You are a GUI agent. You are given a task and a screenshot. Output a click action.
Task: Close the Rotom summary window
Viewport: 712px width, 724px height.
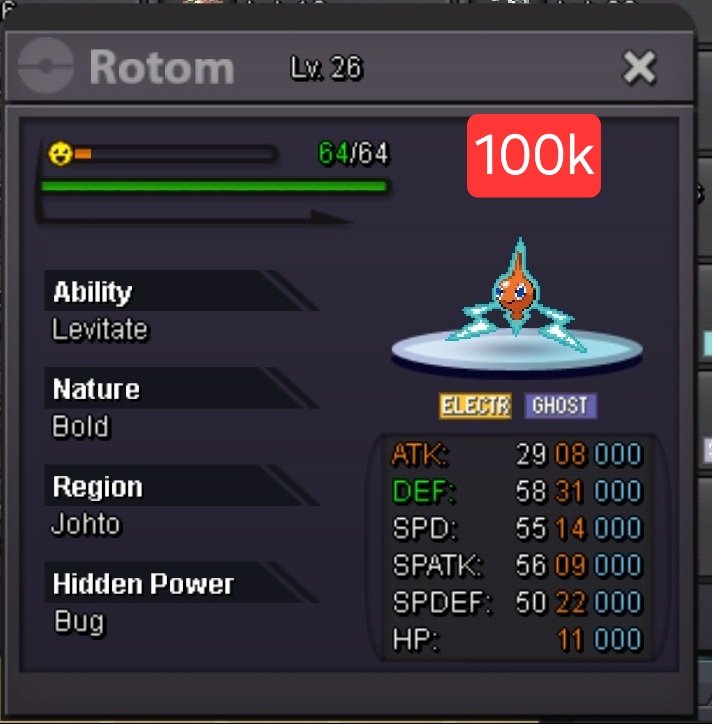(639, 68)
